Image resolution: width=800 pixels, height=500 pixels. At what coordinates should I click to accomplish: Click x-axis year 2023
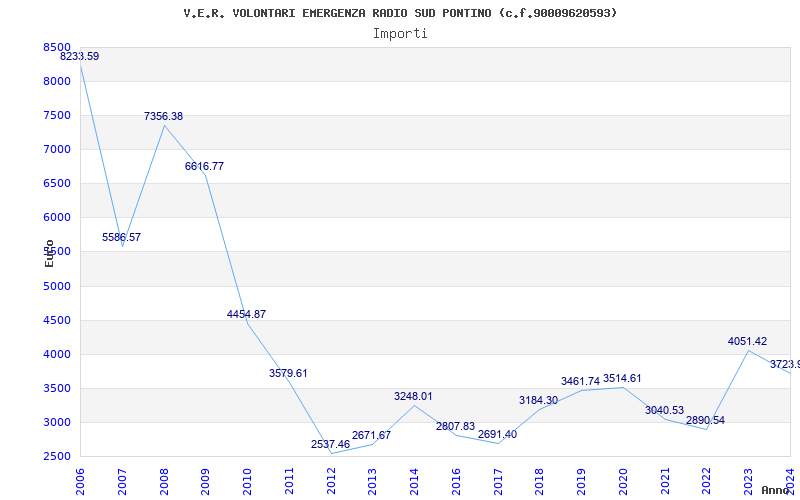[x=748, y=482]
